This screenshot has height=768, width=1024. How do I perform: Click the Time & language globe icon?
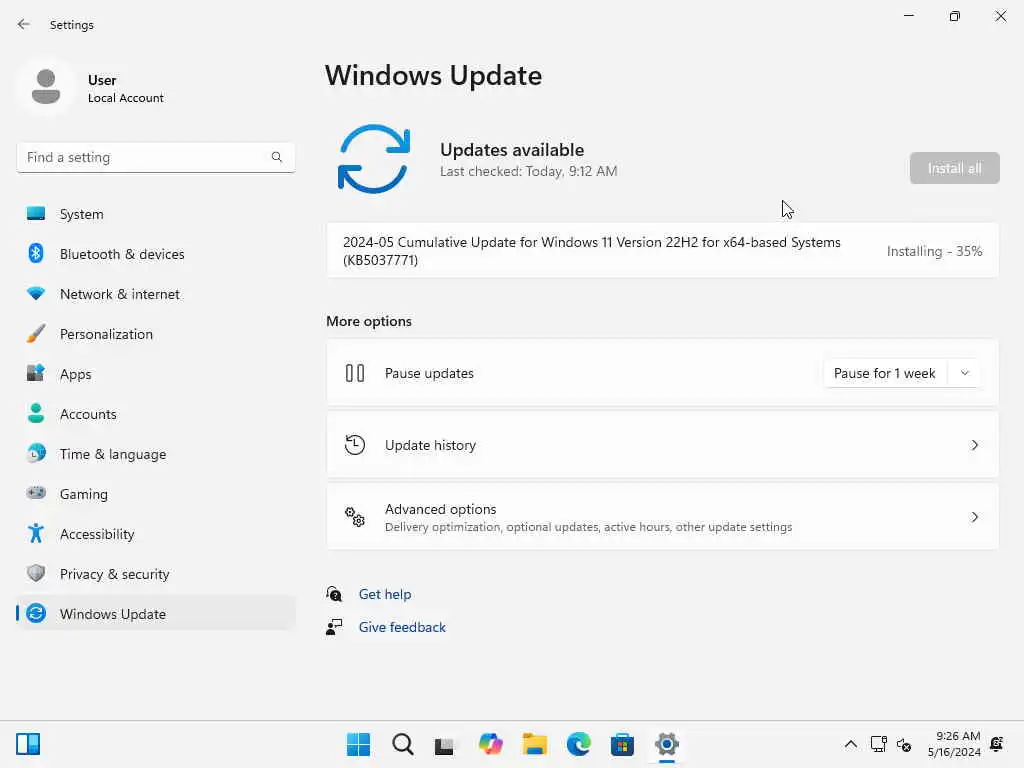[36, 453]
